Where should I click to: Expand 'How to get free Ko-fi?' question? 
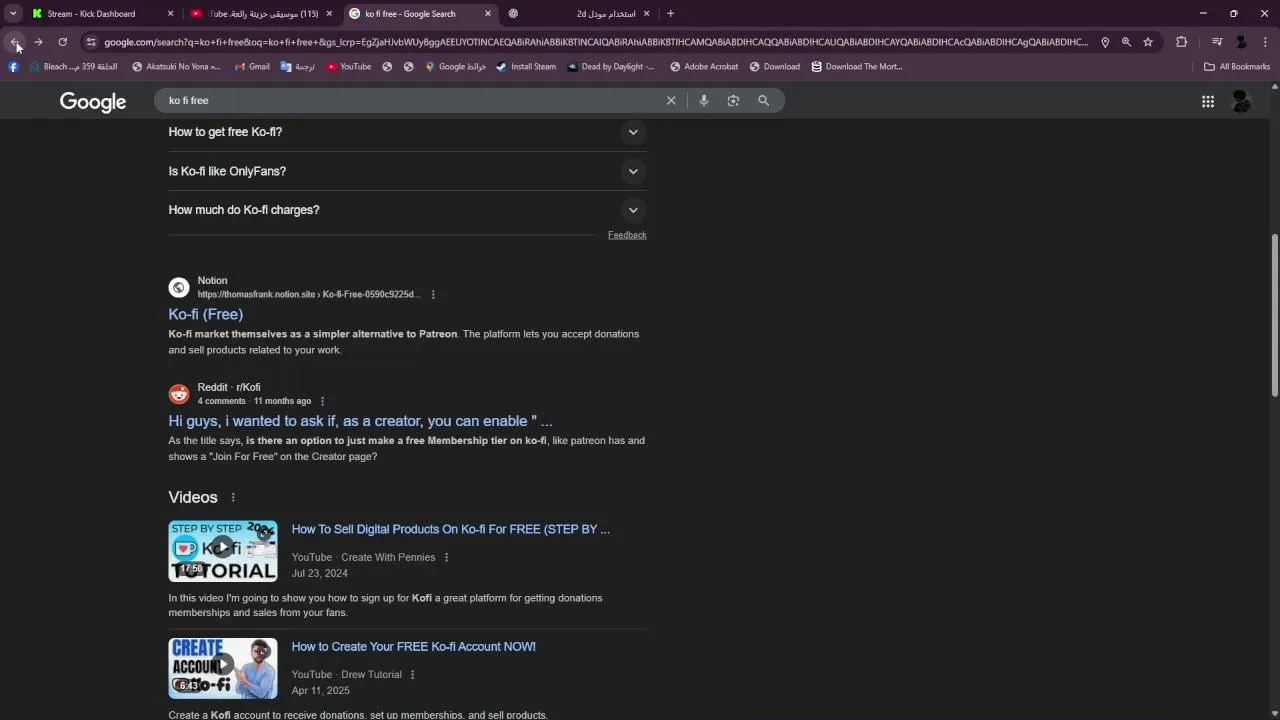point(407,132)
